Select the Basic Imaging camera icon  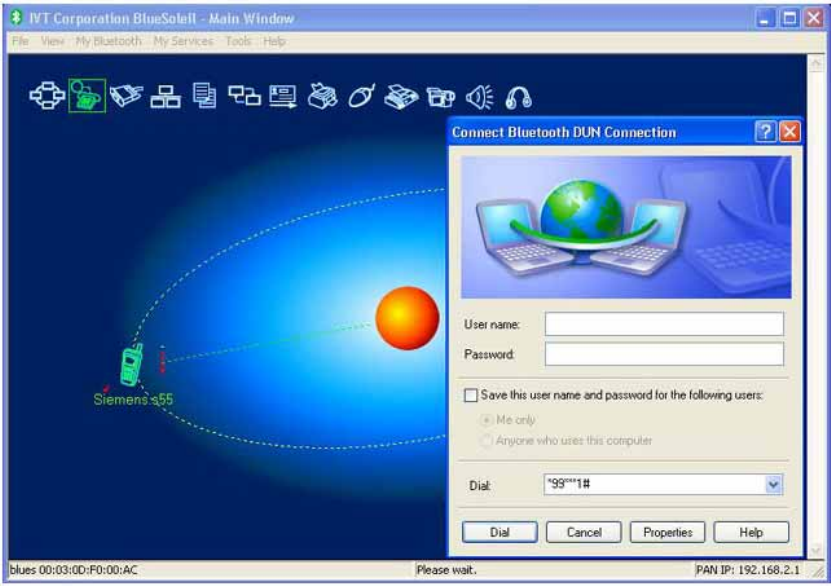pyautogui.click(x=440, y=97)
